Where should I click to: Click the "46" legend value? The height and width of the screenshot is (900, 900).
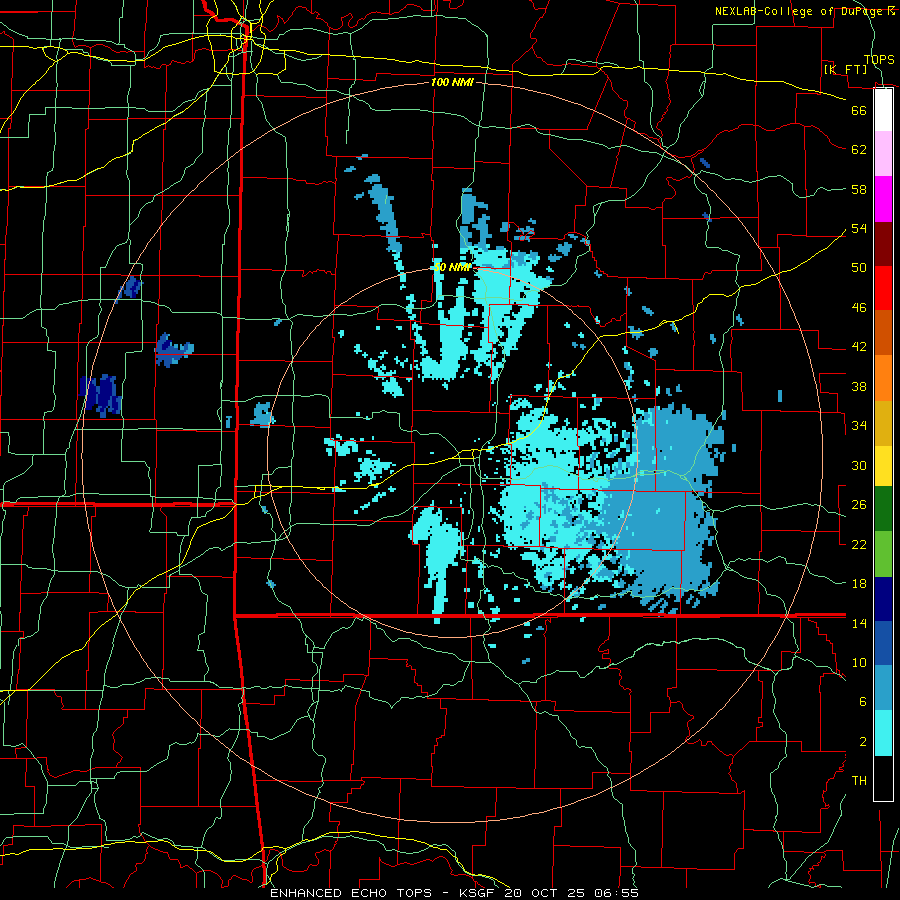(x=859, y=308)
